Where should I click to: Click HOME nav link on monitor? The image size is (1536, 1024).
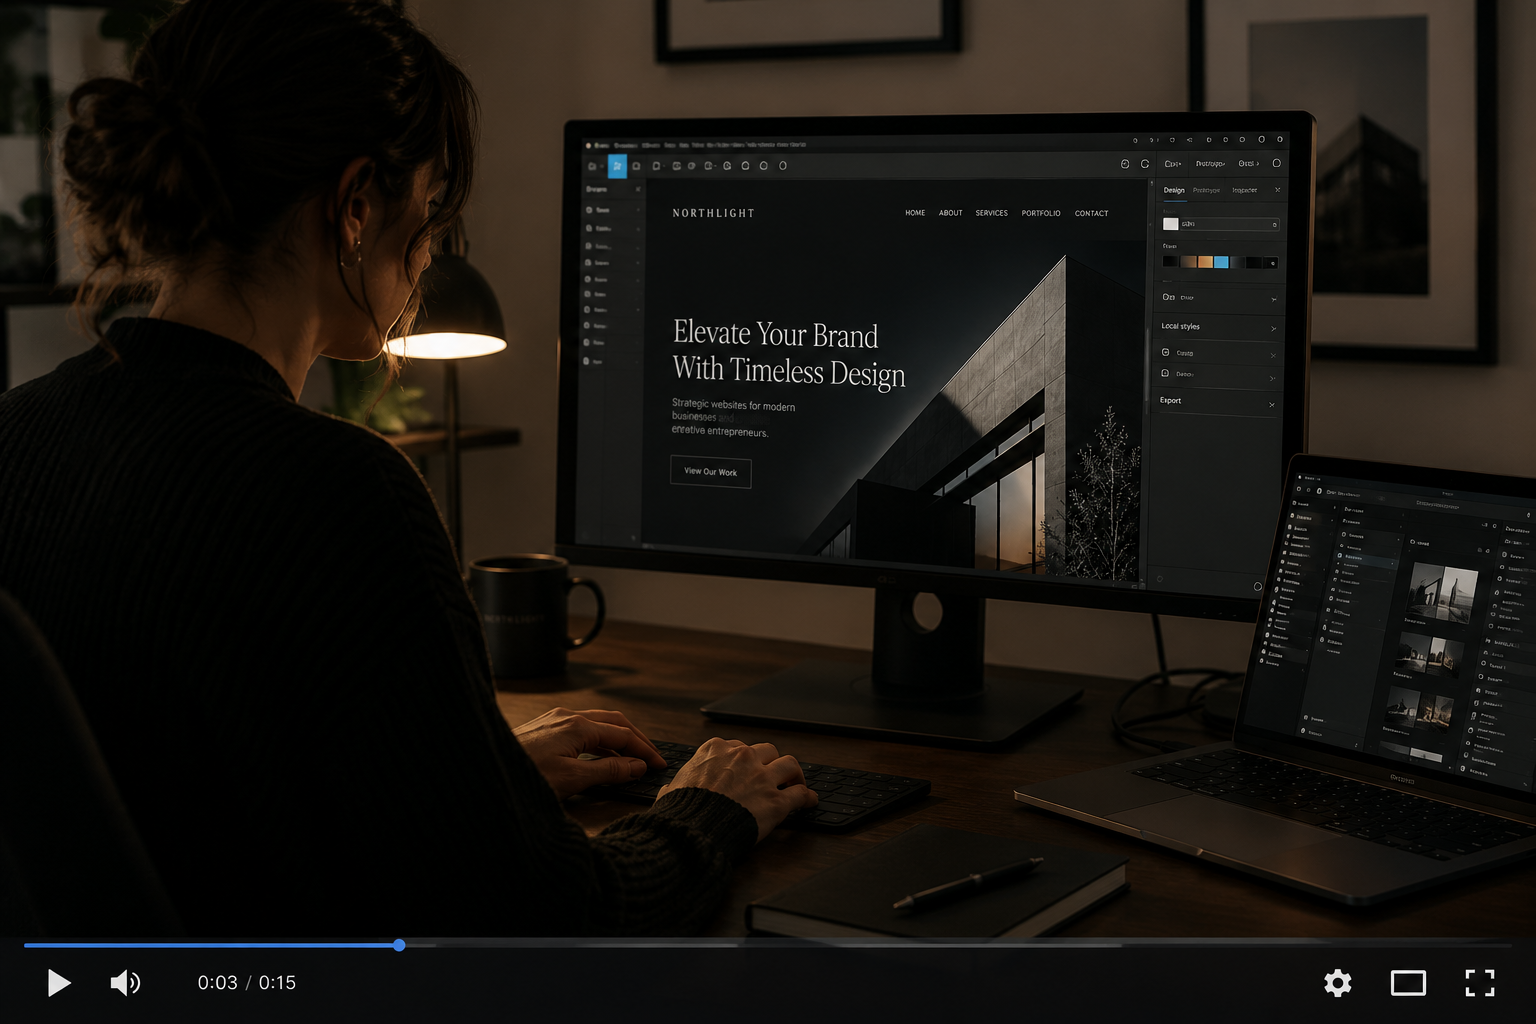915,213
